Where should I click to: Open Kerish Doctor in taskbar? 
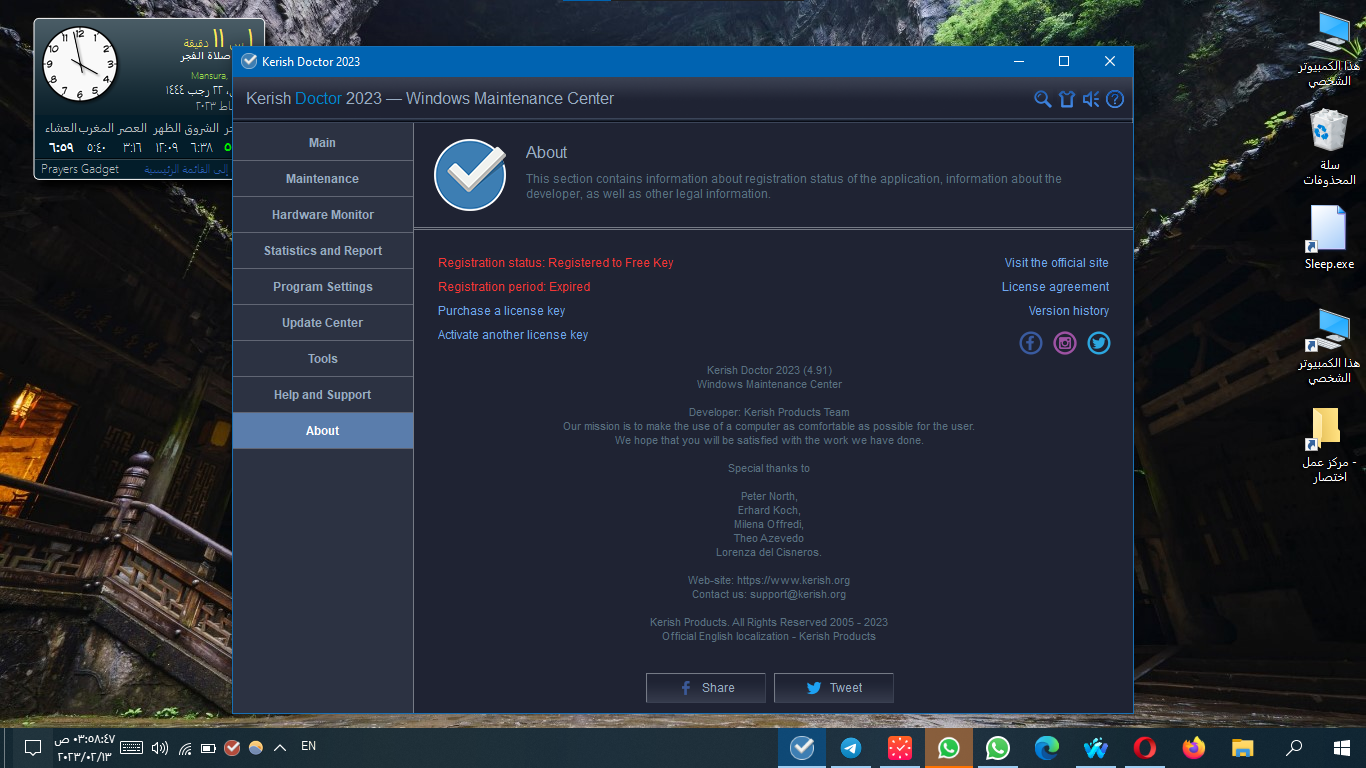802,747
